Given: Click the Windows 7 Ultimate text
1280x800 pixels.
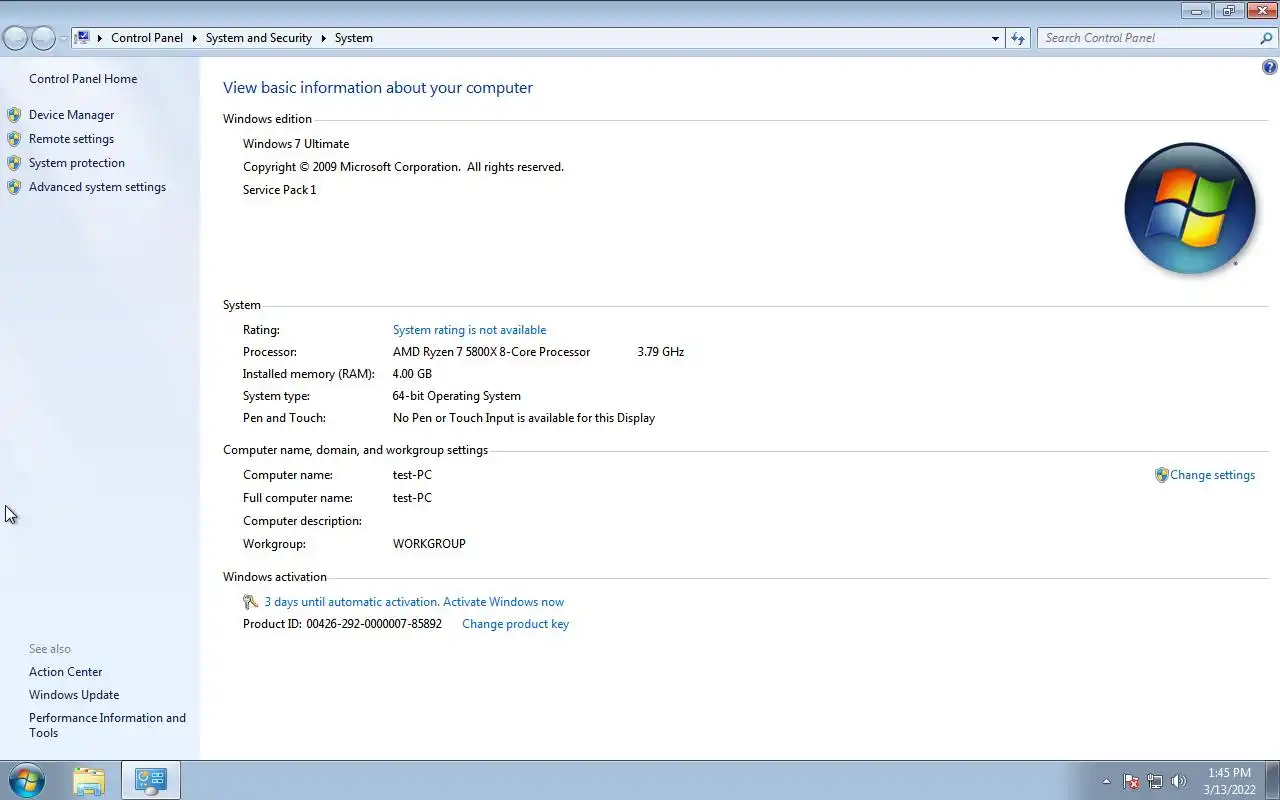Looking at the screenshot, I should (x=296, y=144).
